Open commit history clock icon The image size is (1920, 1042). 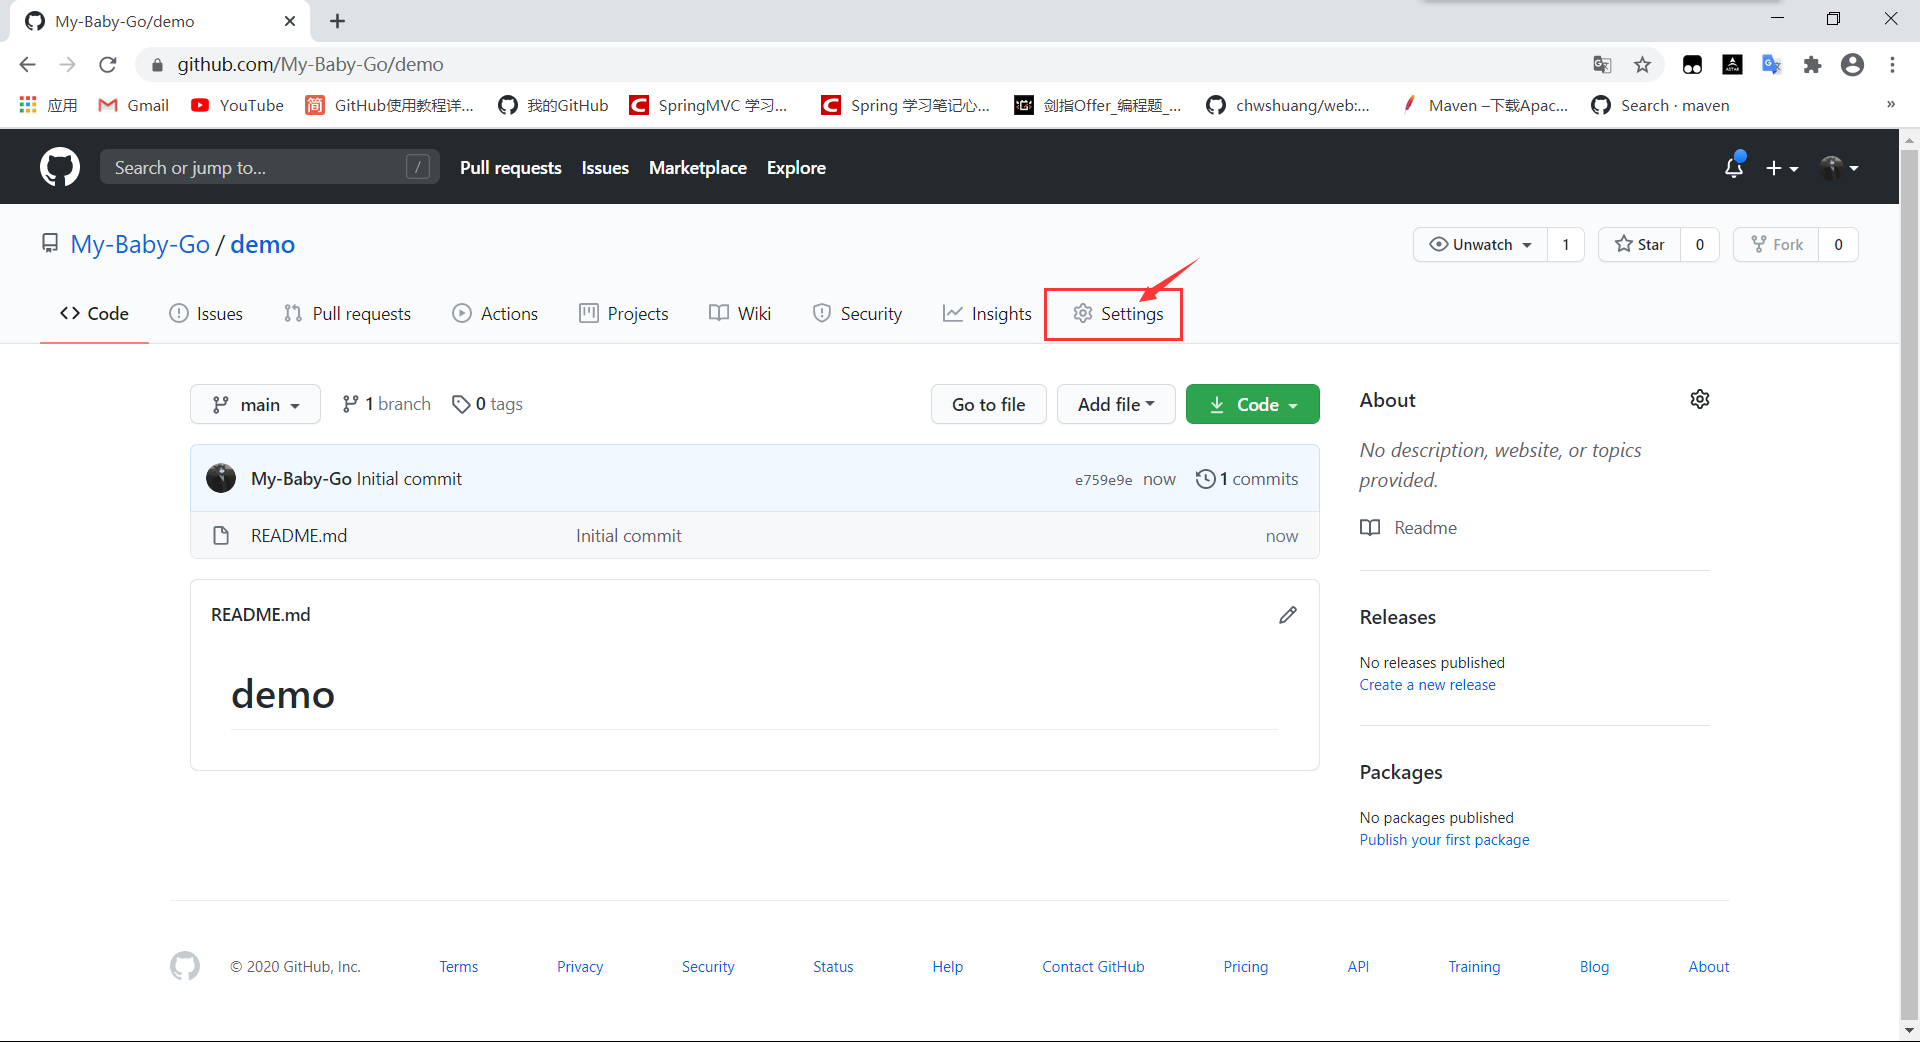(1205, 479)
